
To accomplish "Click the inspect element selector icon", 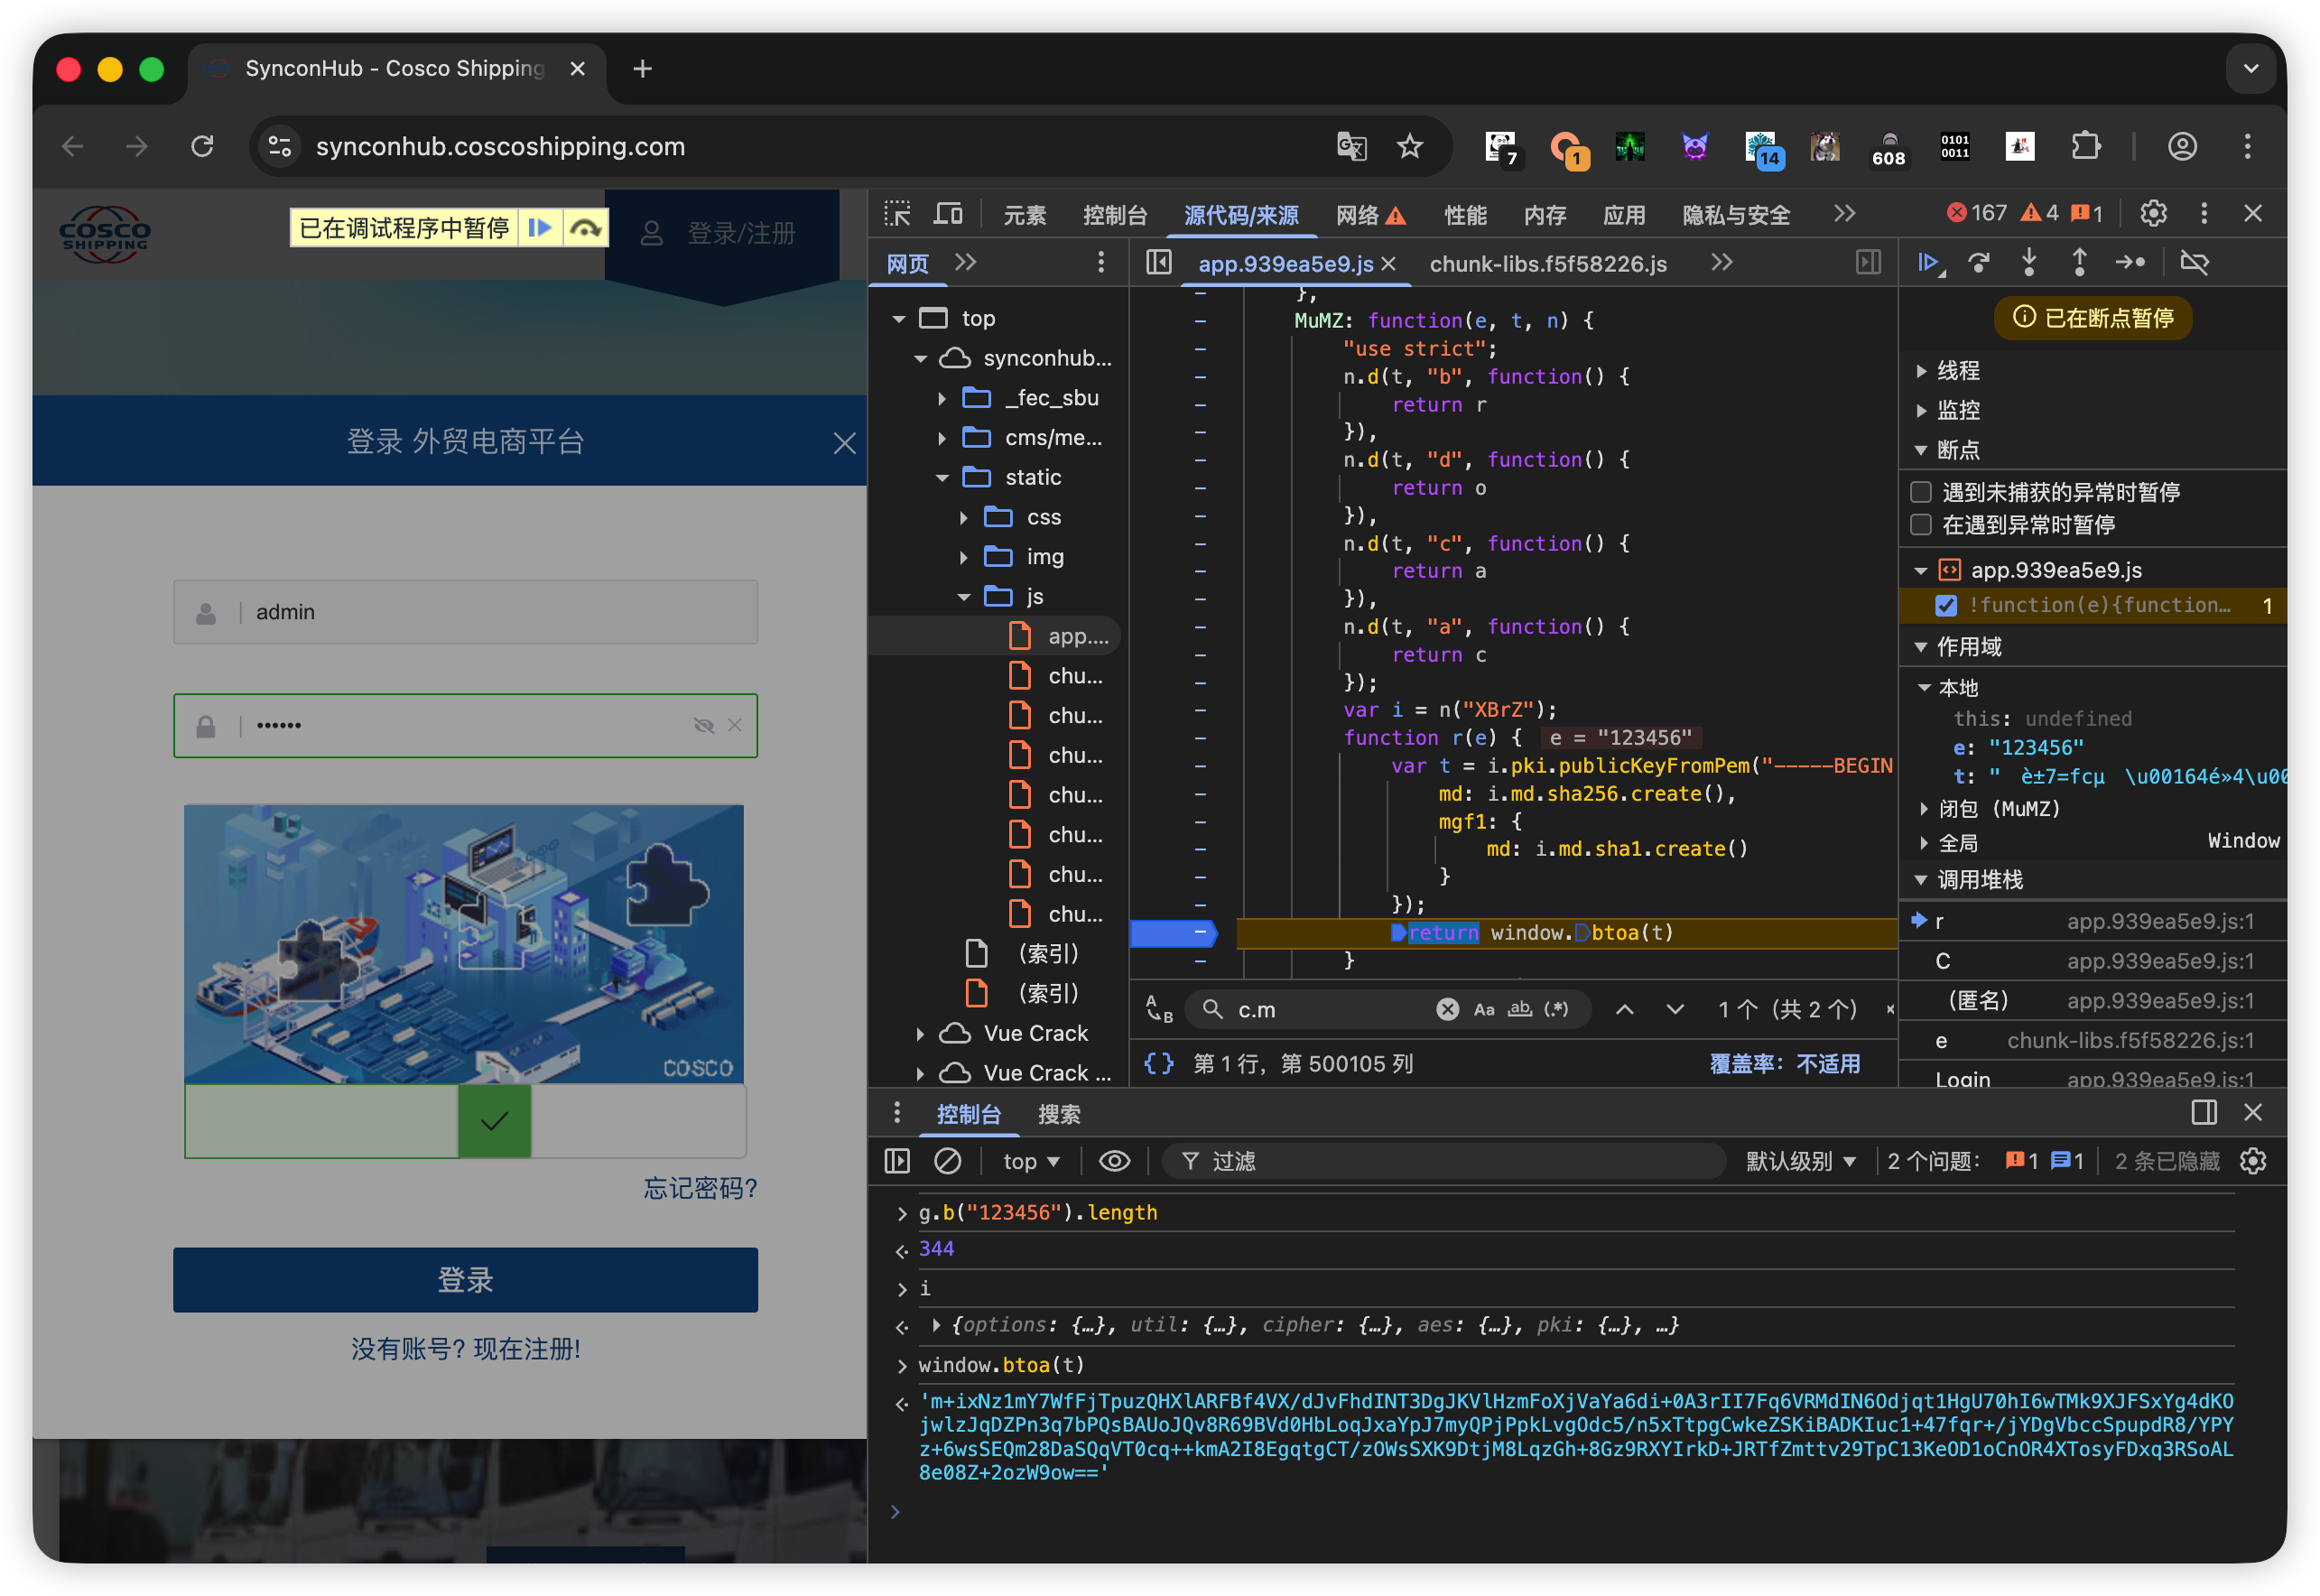I will coord(897,214).
